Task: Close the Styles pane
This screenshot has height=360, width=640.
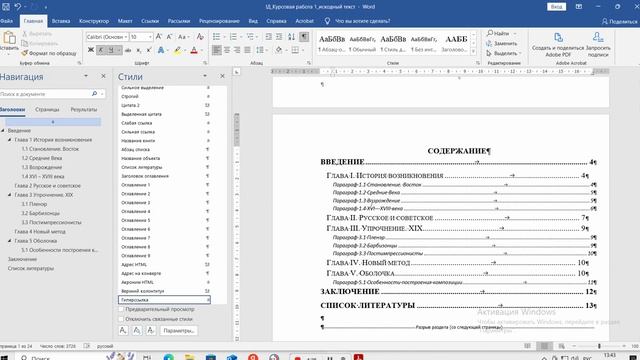Action: click(x=222, y=76)
